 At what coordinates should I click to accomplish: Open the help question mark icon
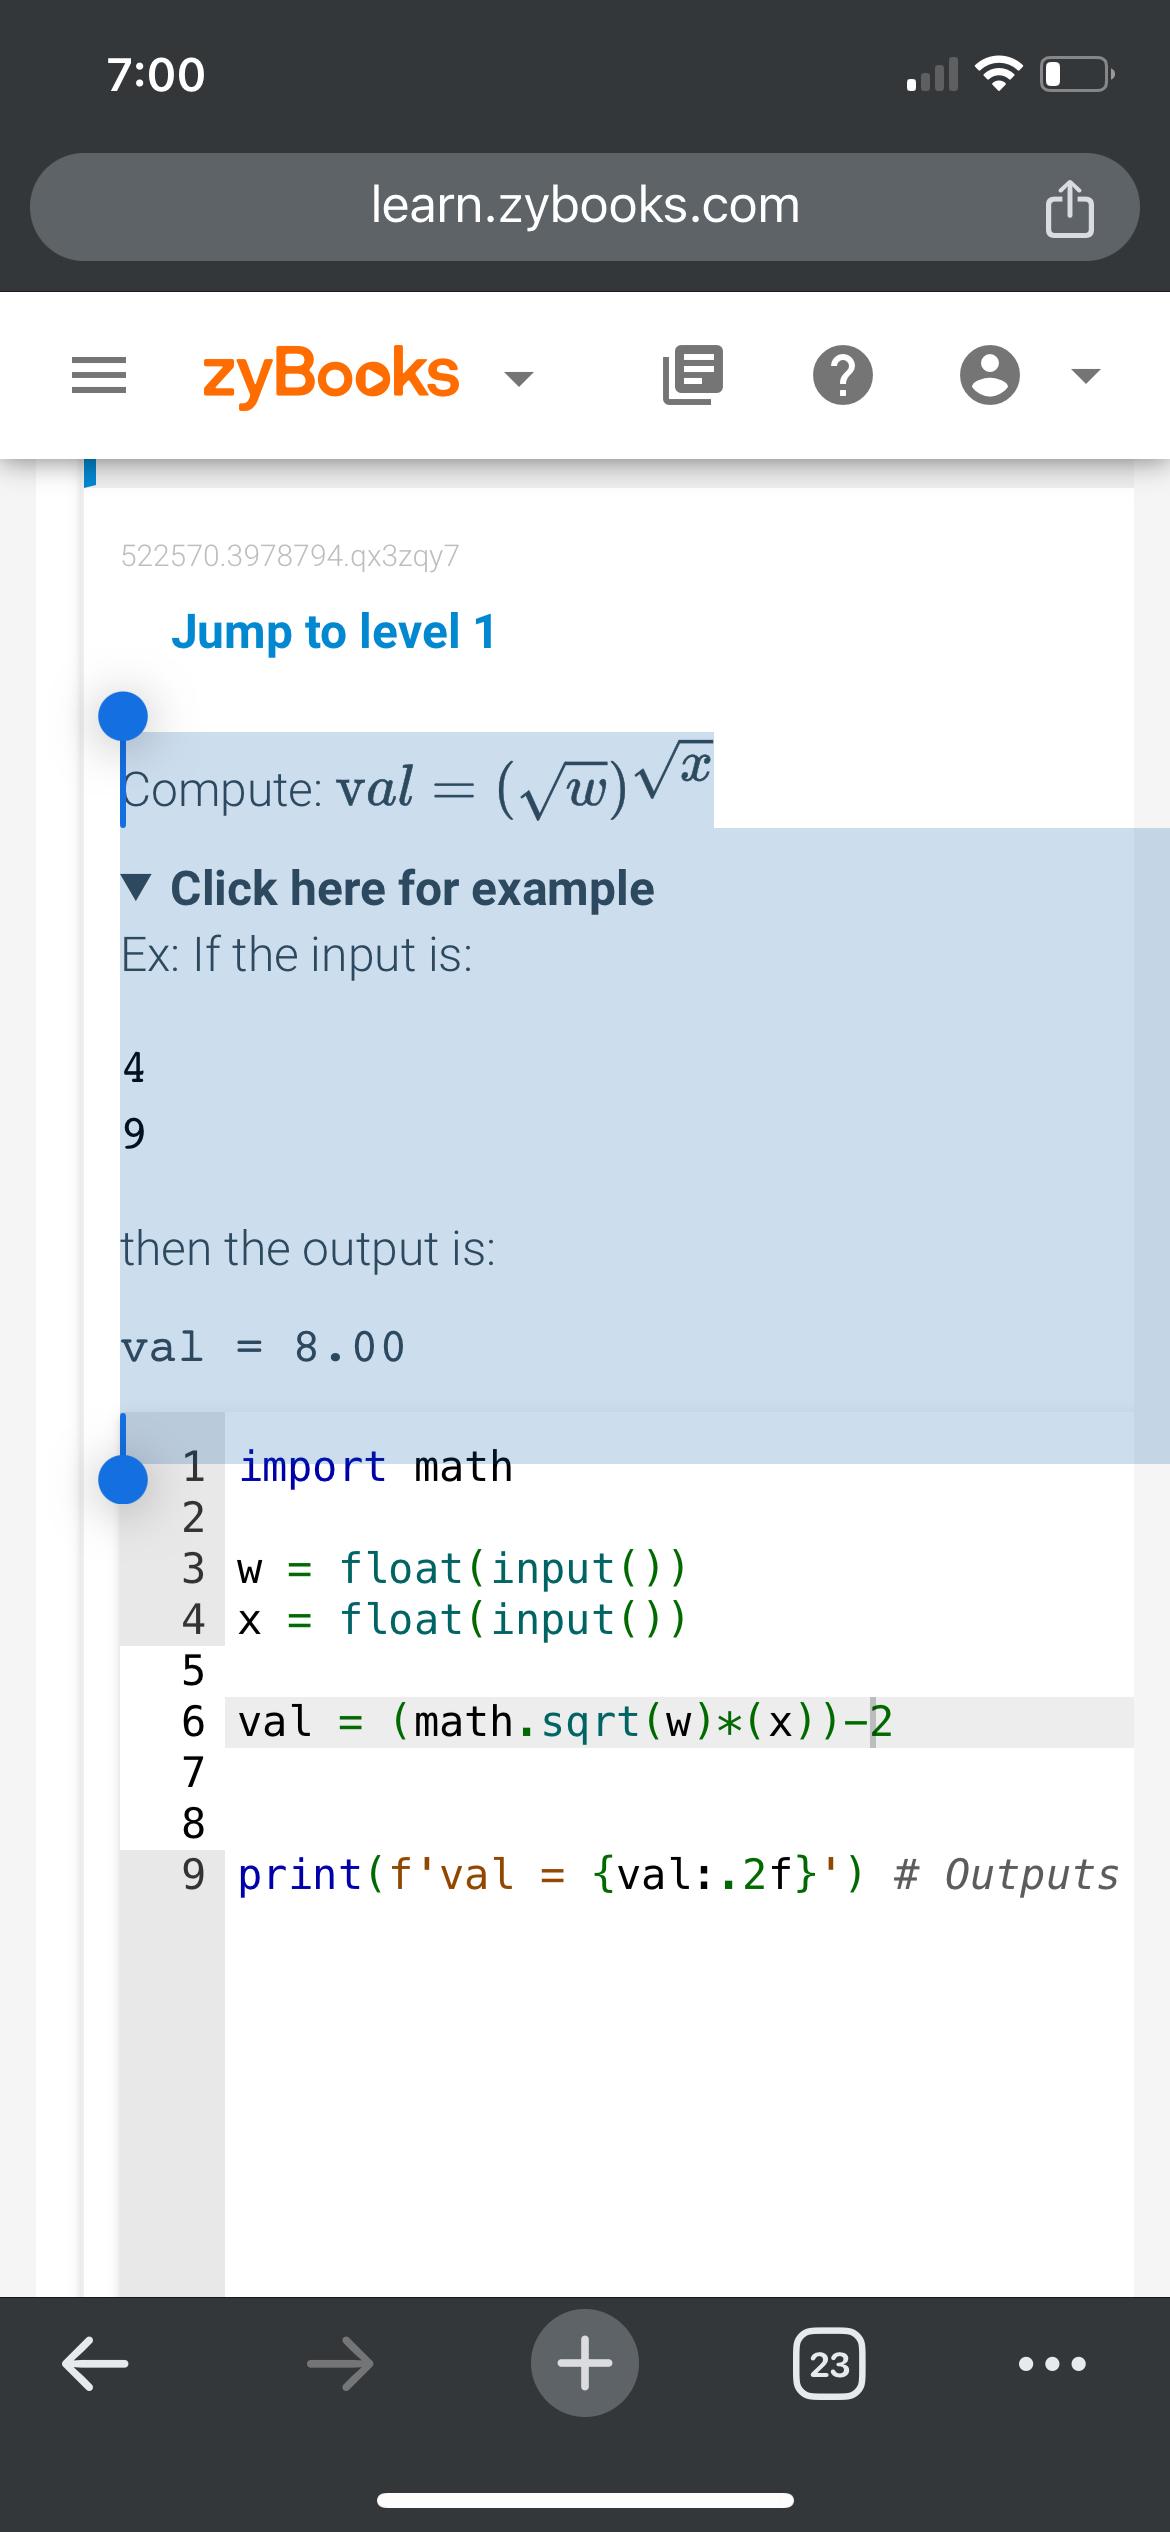tap(845, 374)
